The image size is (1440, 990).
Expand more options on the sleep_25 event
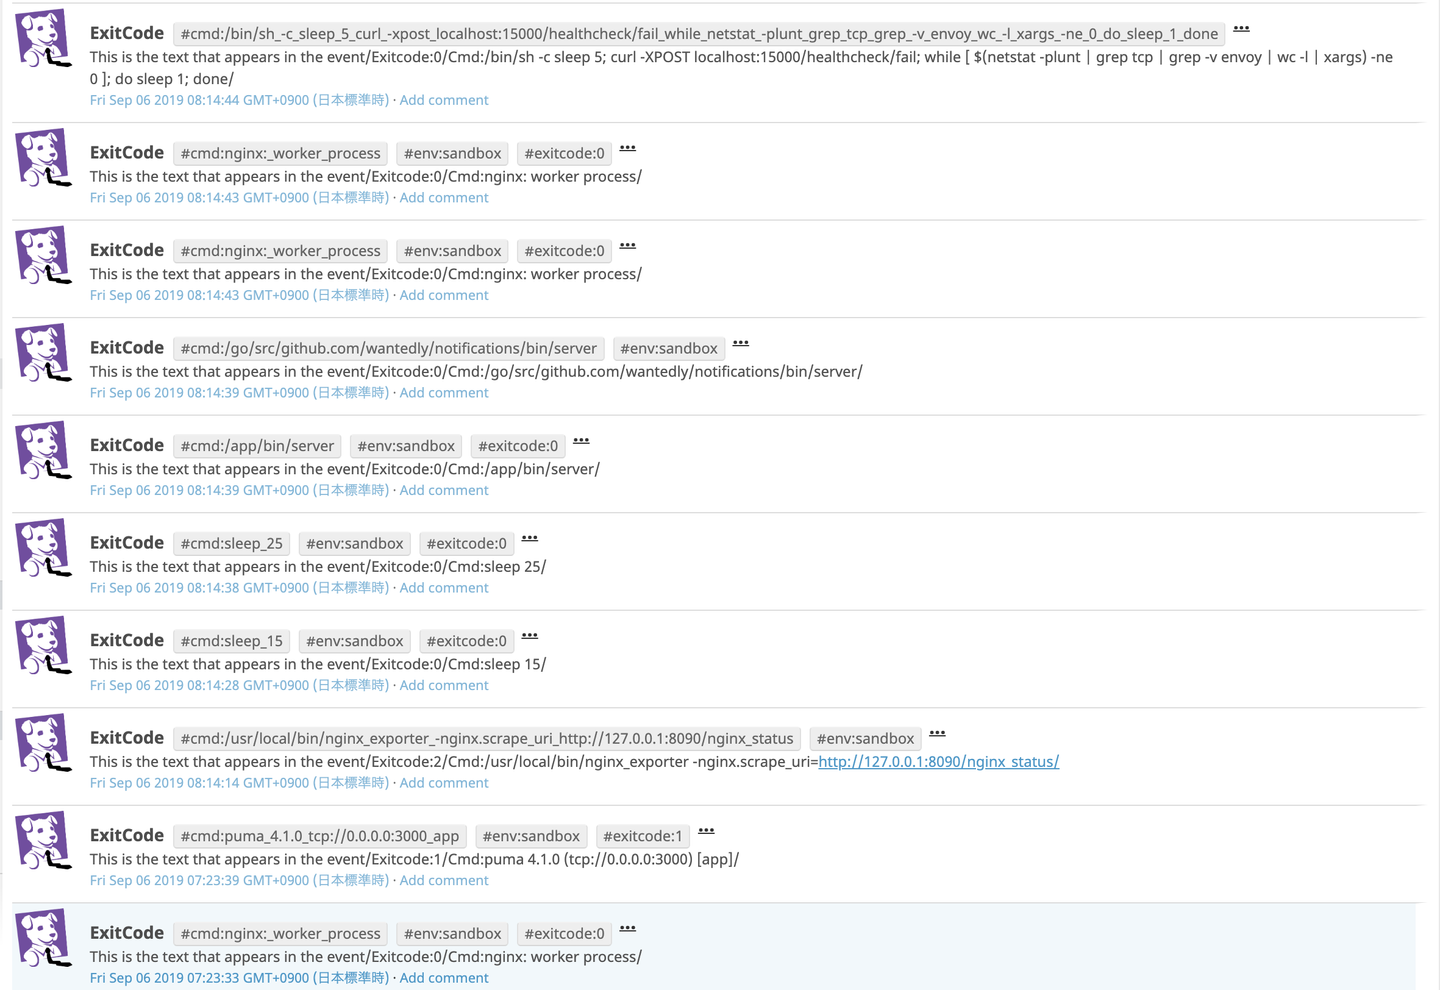click(530, 538)
